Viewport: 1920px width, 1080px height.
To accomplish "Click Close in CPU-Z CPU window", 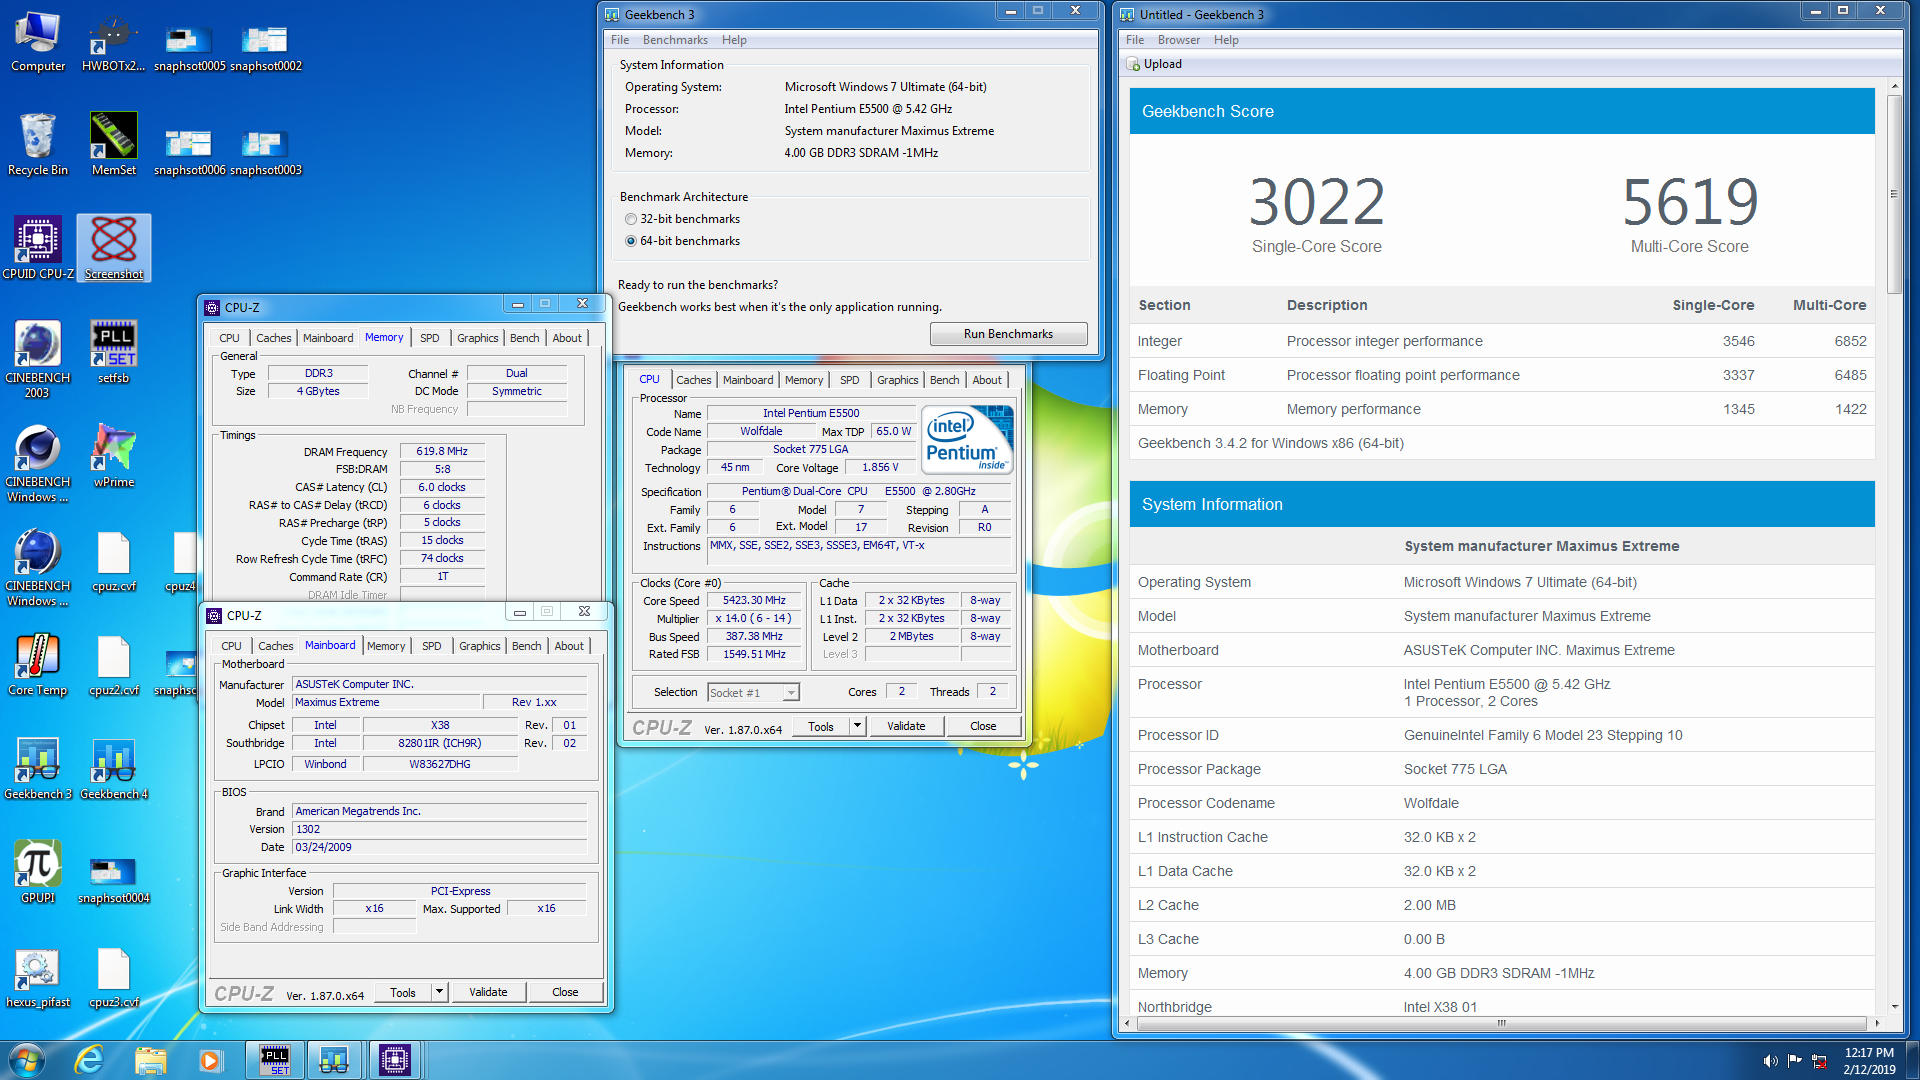I will (983, 726).
